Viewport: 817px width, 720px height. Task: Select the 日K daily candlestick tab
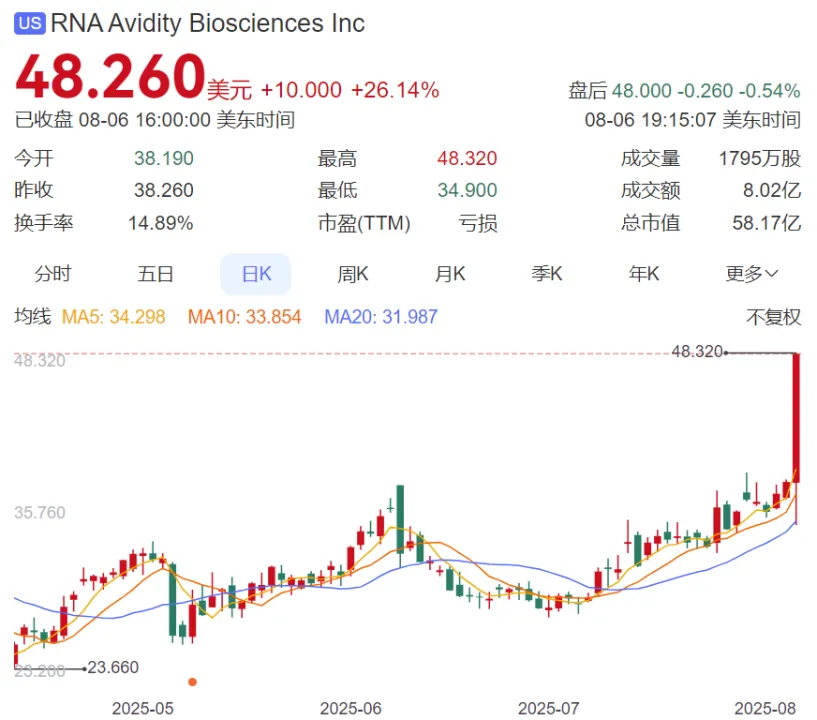click(x=255, y=274)
